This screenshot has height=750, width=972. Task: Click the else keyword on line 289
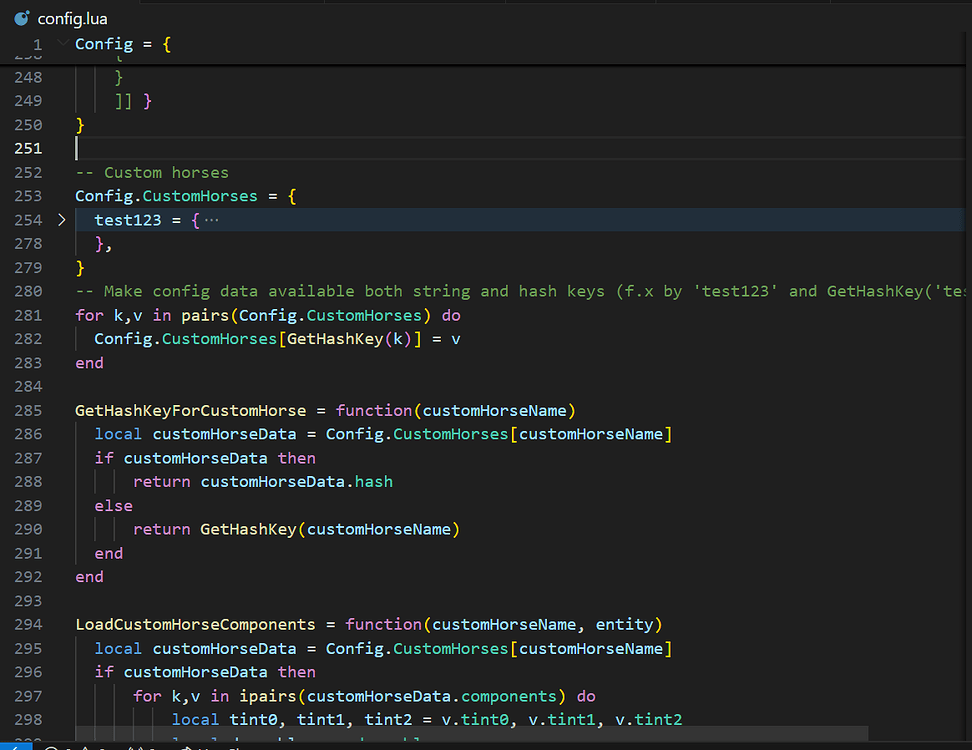tap(113, 505)
